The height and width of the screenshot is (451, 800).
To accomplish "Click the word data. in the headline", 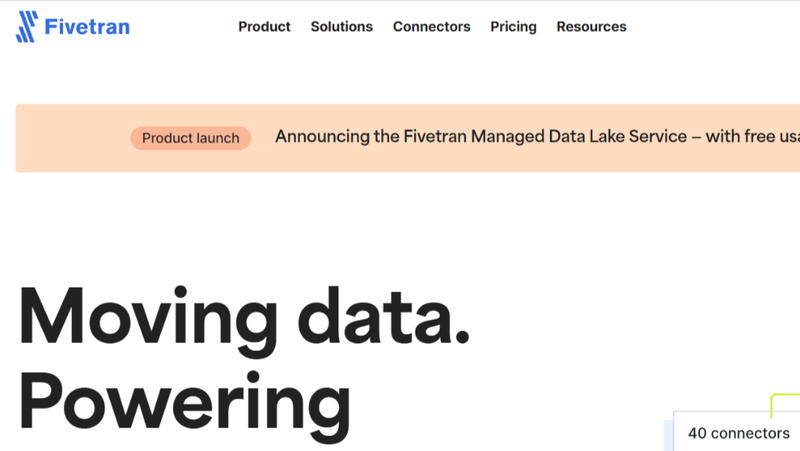I will tap(384, 316).
